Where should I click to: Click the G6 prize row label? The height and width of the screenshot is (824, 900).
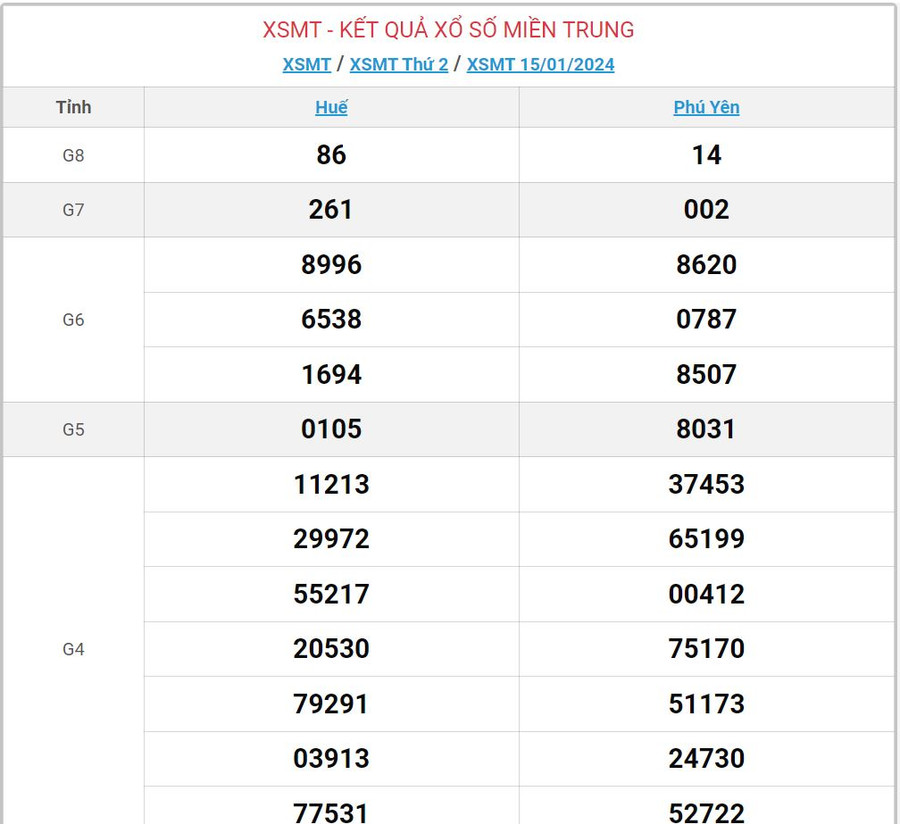pos(73,320)
